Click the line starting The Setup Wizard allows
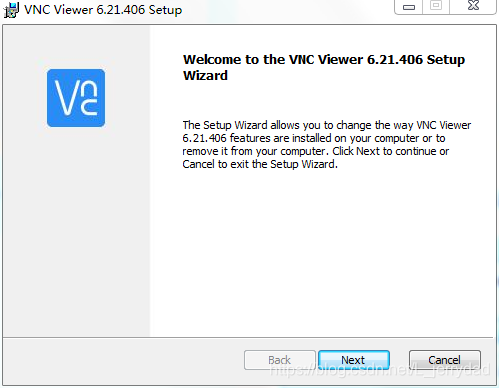This screenshot has height=388, width=499. click(x=327, y=125)
